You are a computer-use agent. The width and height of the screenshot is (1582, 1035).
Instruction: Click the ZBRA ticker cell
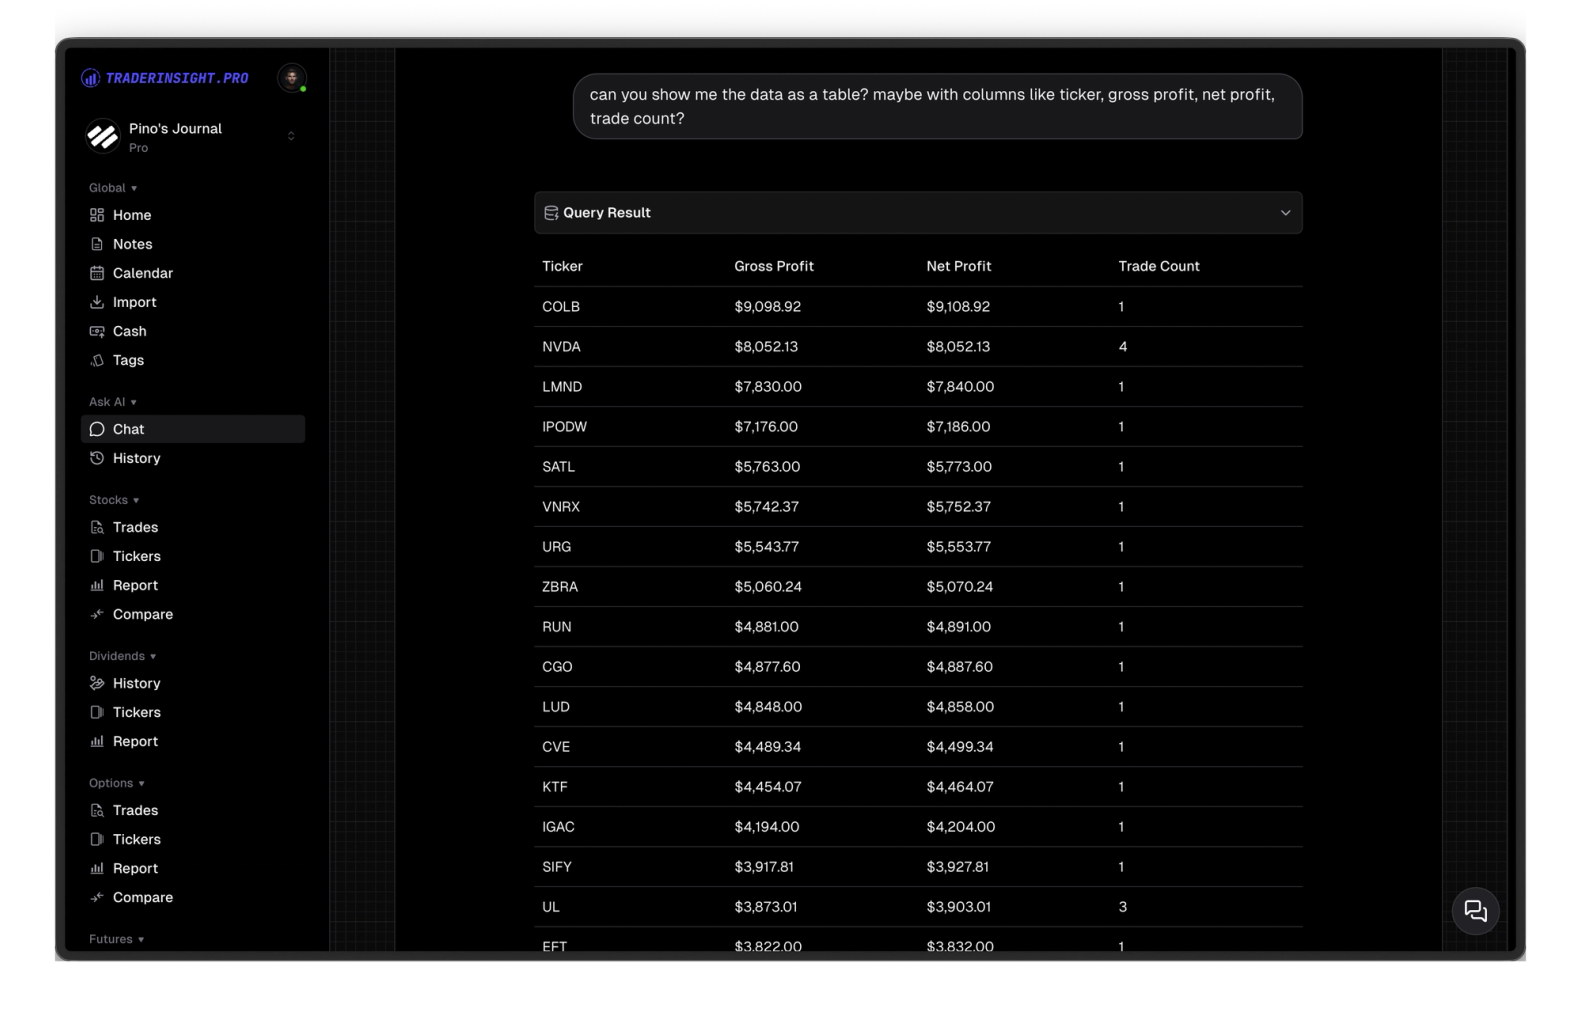click(x=560, y=587)
